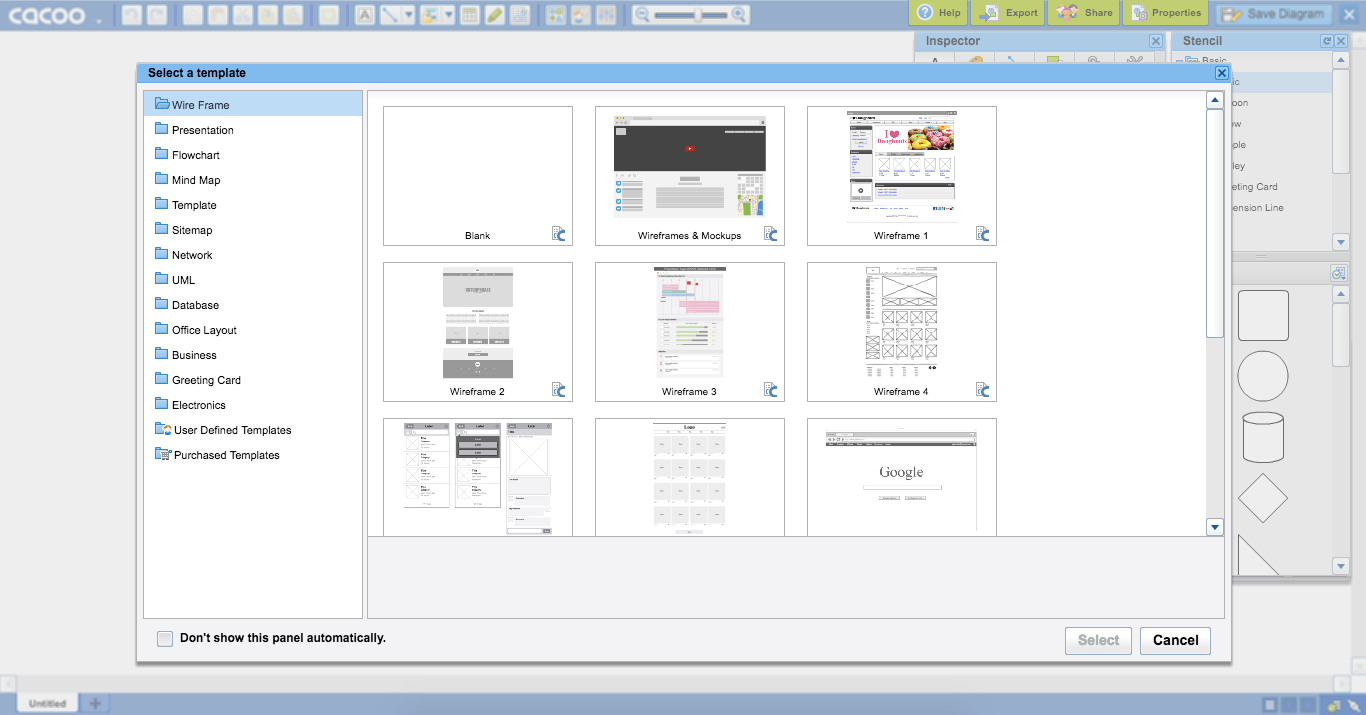The width and height of the screenshot is (1366, 715).
Task: Click the template list scroll down arrow
Action: (1215, 527)
